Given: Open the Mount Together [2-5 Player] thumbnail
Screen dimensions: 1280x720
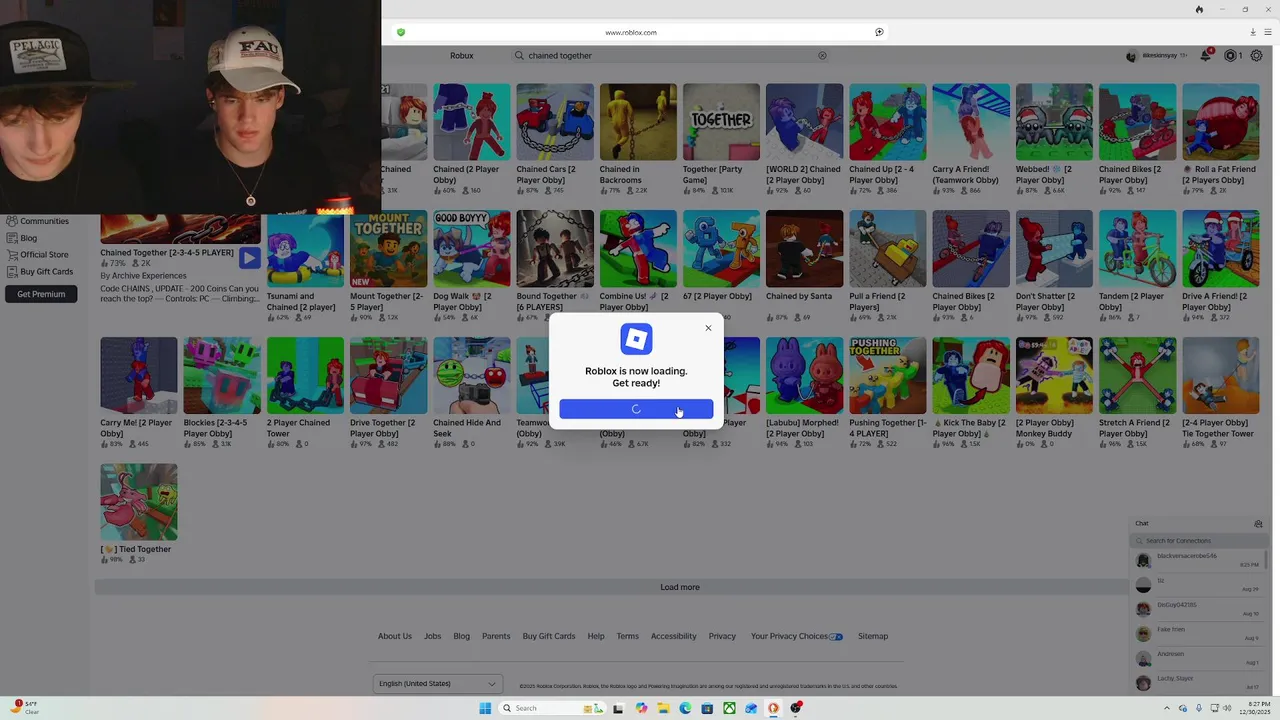Looking at the screenshot, I should (388, 249).
